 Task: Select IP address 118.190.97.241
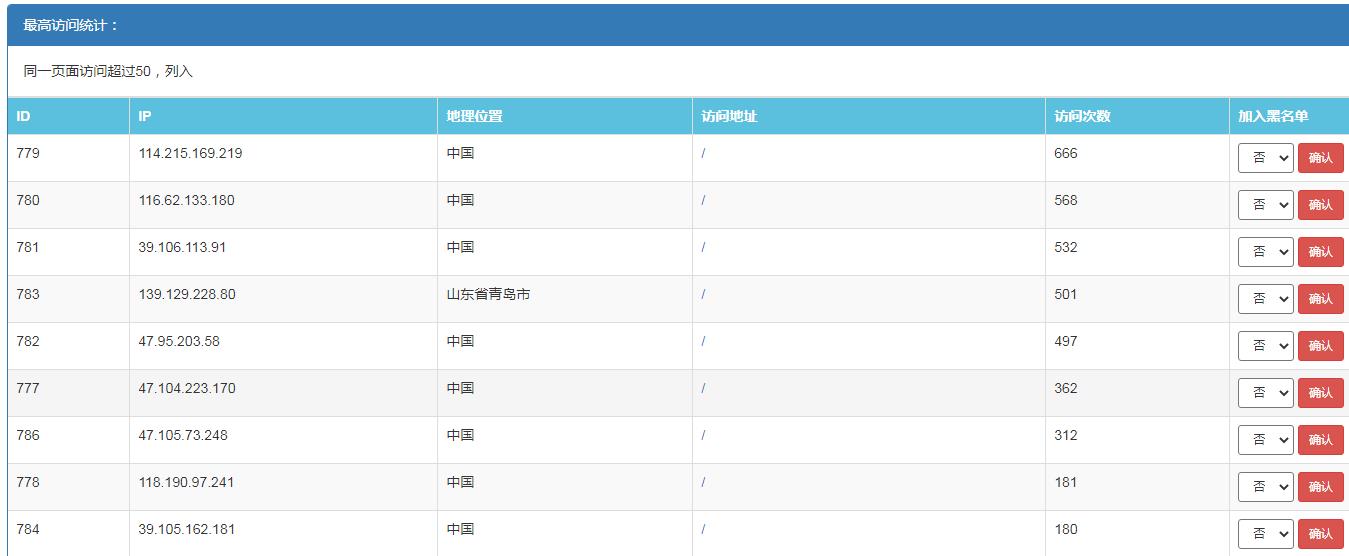(x=186, y=483)
